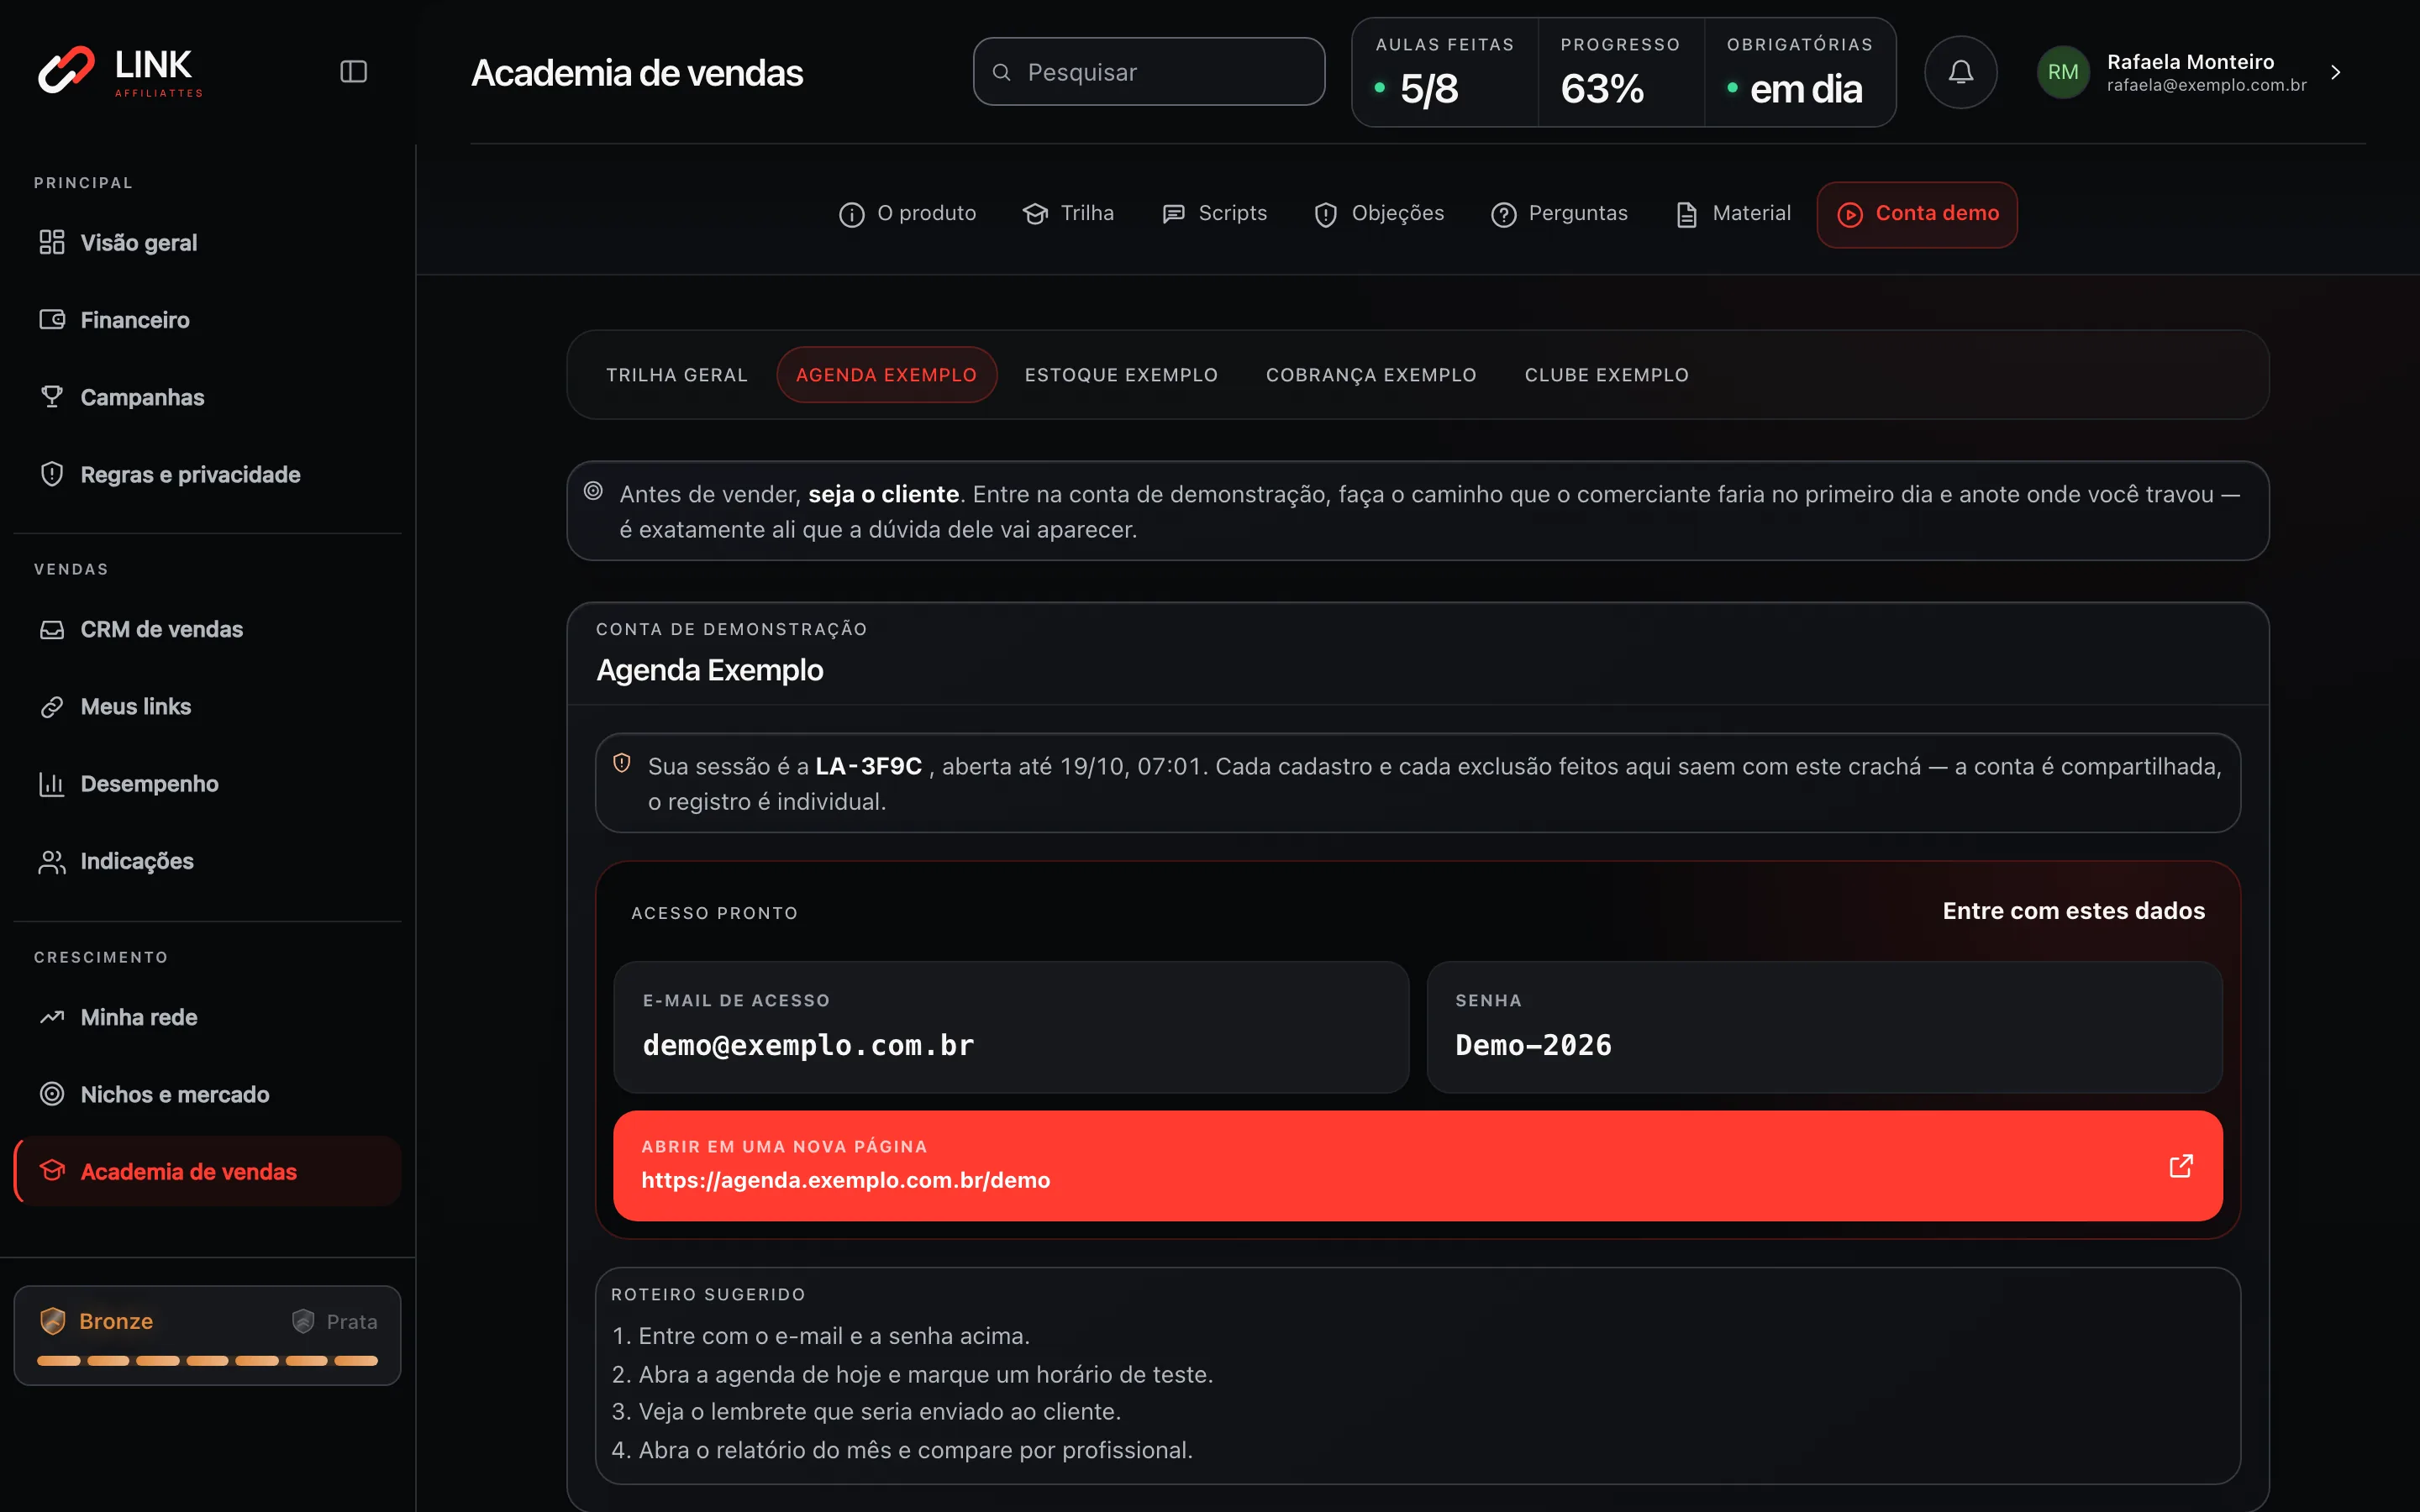Open the notifications bell
This screenshot has width=2420, height=1512.
pos(1960,72)
